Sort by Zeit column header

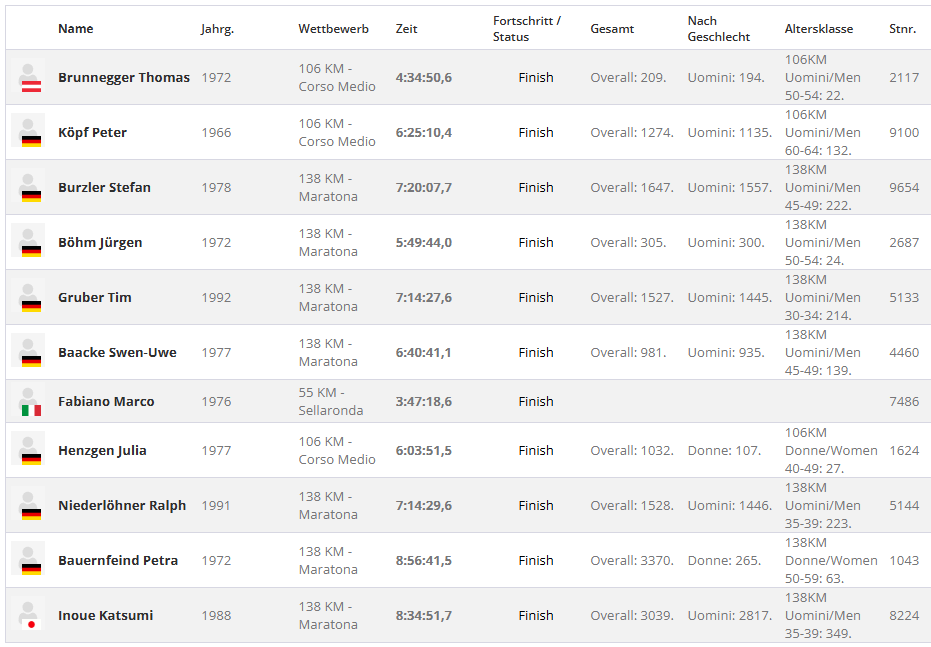click(407, 28)
